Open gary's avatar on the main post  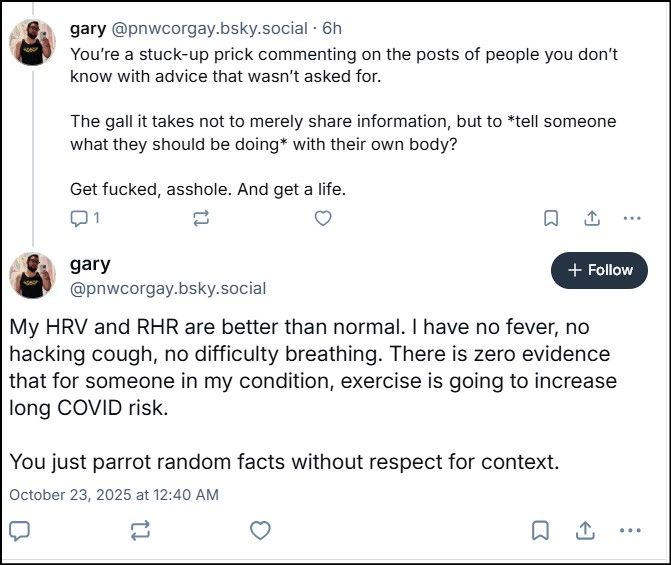pyautogui.click(x=33, y=275)
